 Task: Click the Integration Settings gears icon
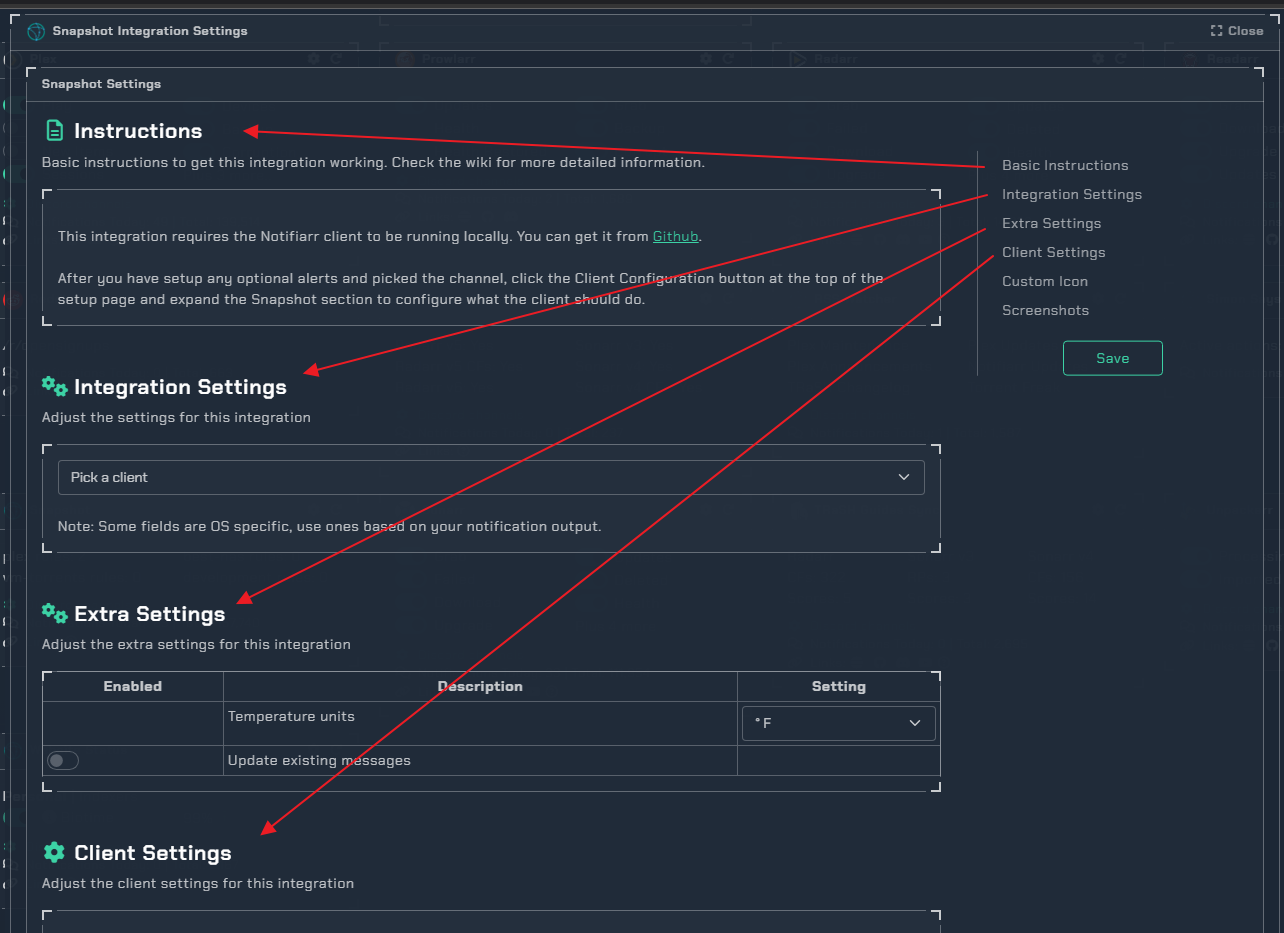pos(55,387)
